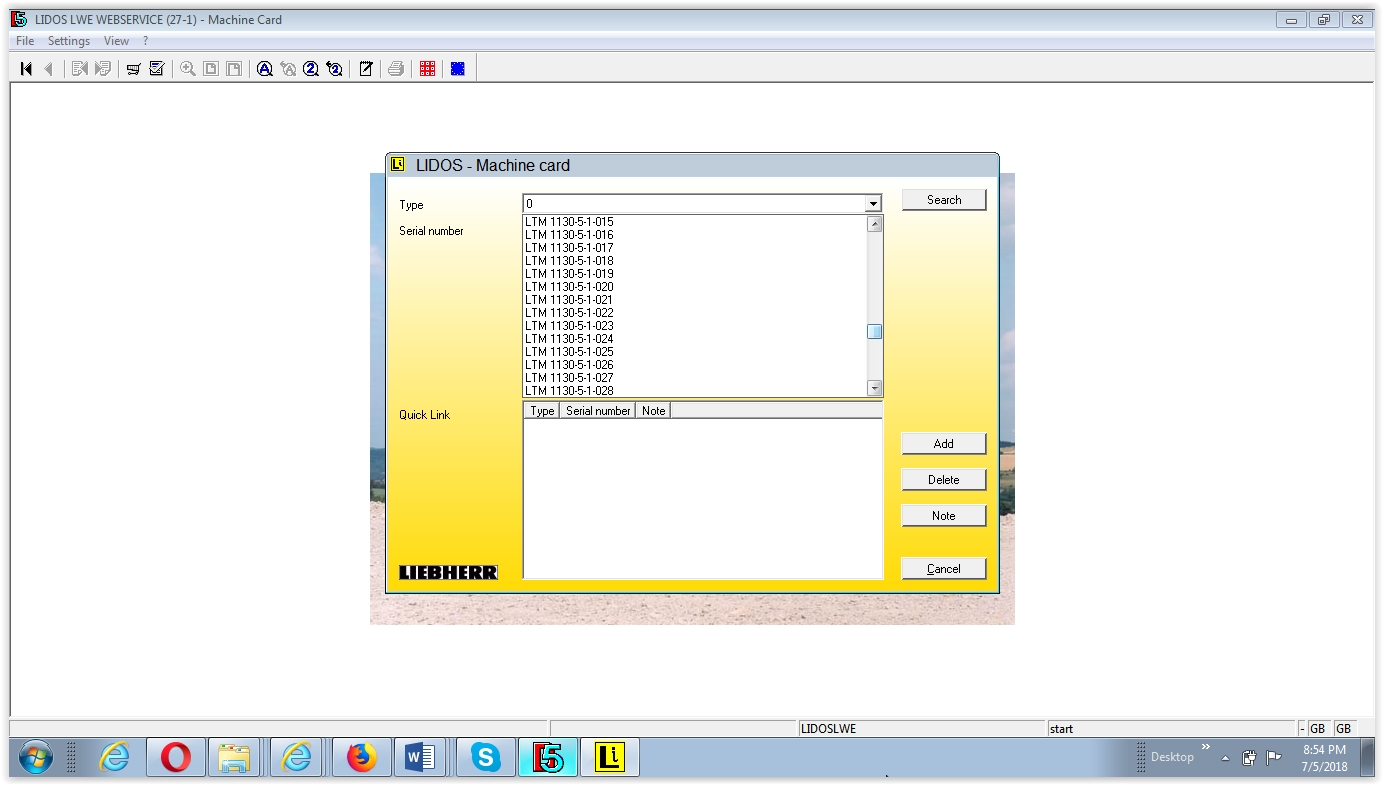Viewport: 1383px width, 785px height.
Task: Open the Settings menu
Action: click(x=69, y=41)
